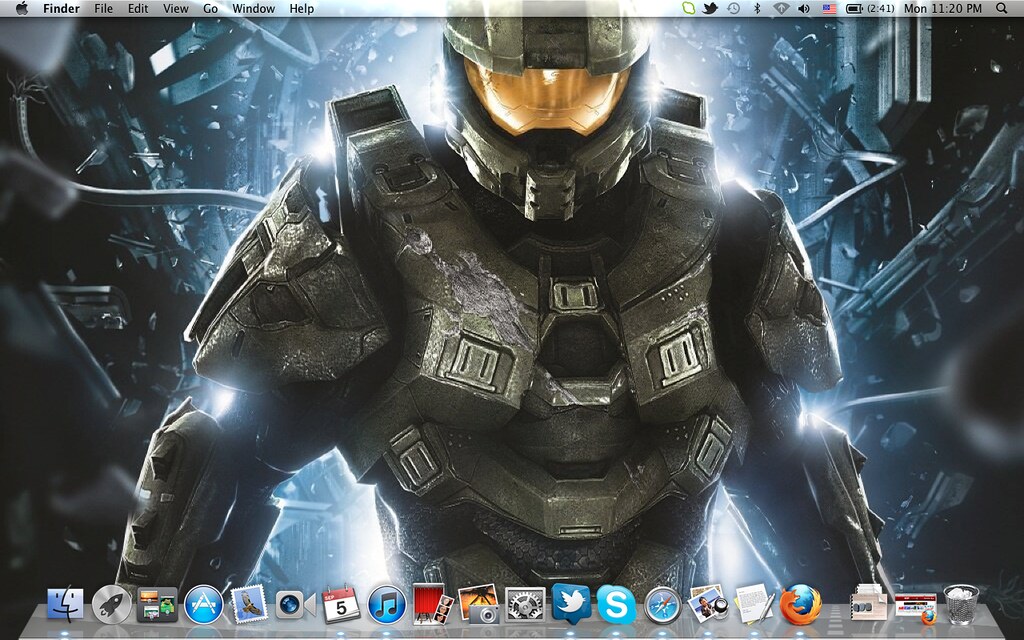Open Mail stamp icon in dock
Screen dimensions: 1024x640
[x=249, y=604]
